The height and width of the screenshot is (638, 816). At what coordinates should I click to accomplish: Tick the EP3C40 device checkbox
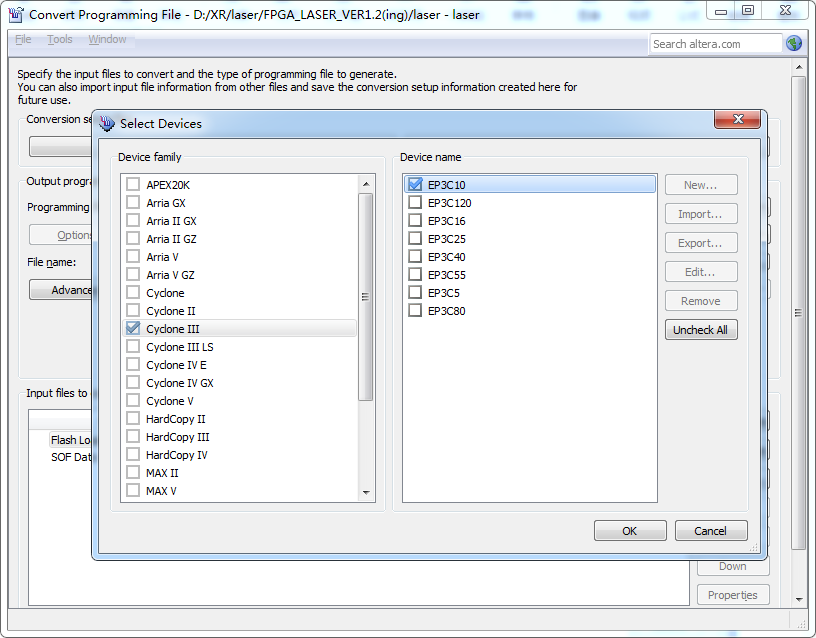415,257
